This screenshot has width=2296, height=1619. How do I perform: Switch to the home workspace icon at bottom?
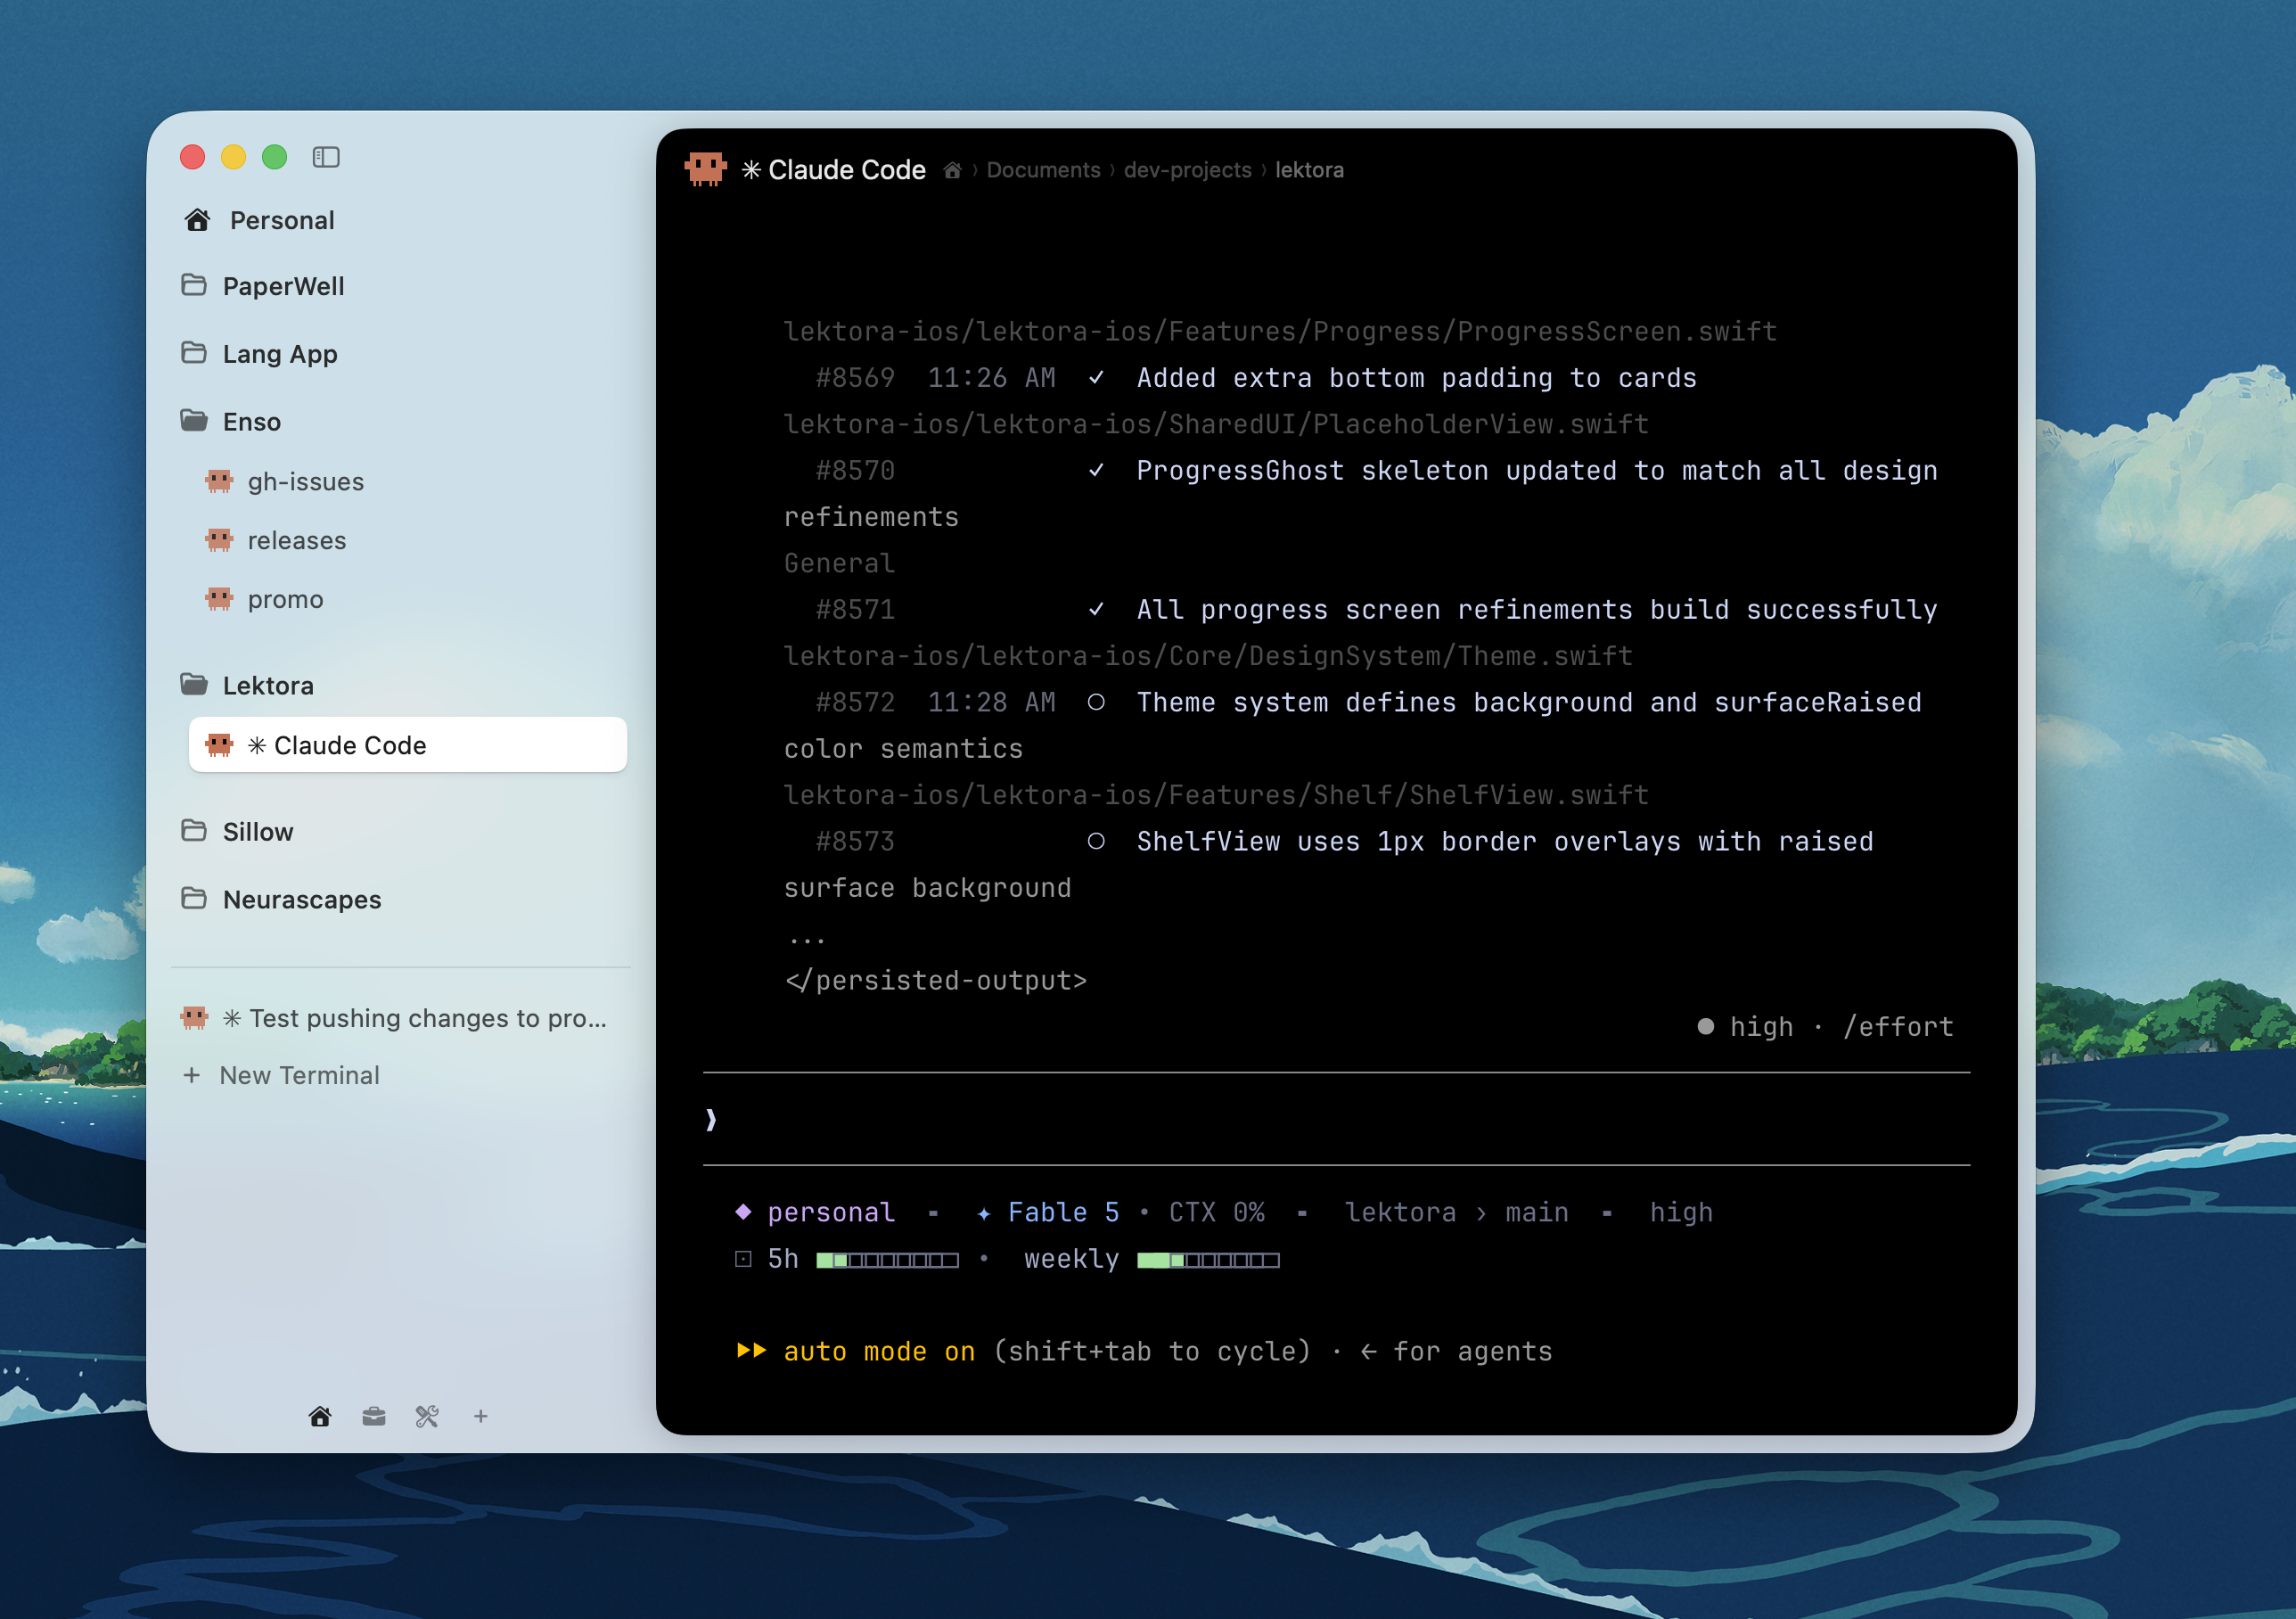tap(320, 1416)
